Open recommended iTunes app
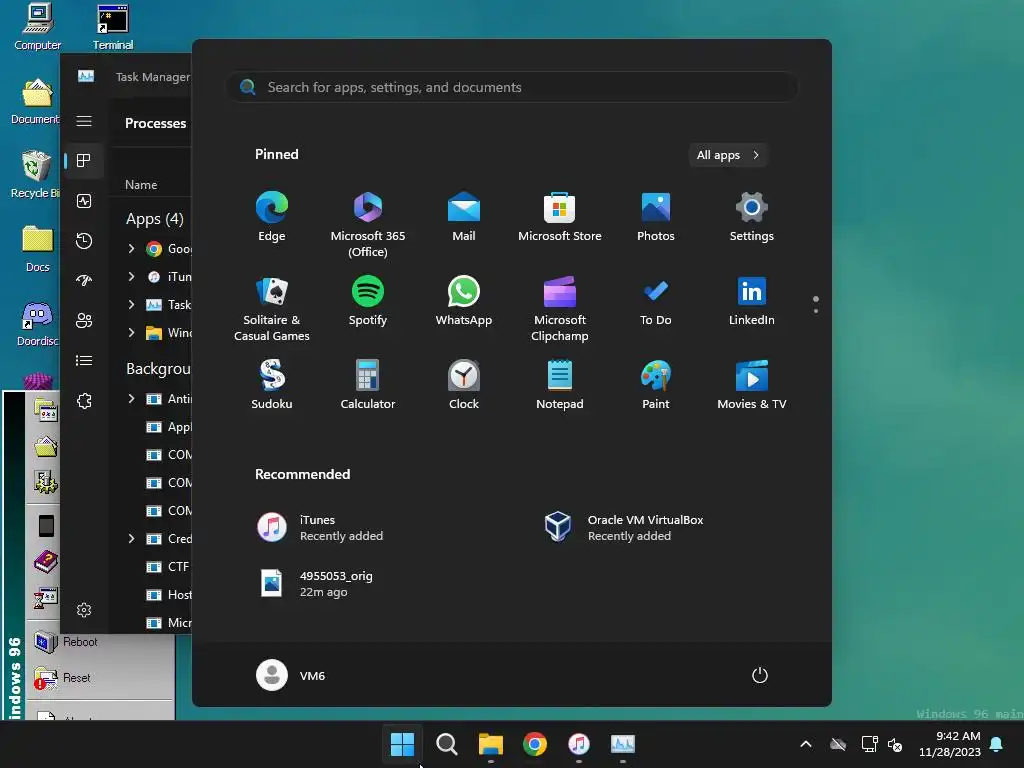Viewport: 1024px width, 768px height. point(320,528)
